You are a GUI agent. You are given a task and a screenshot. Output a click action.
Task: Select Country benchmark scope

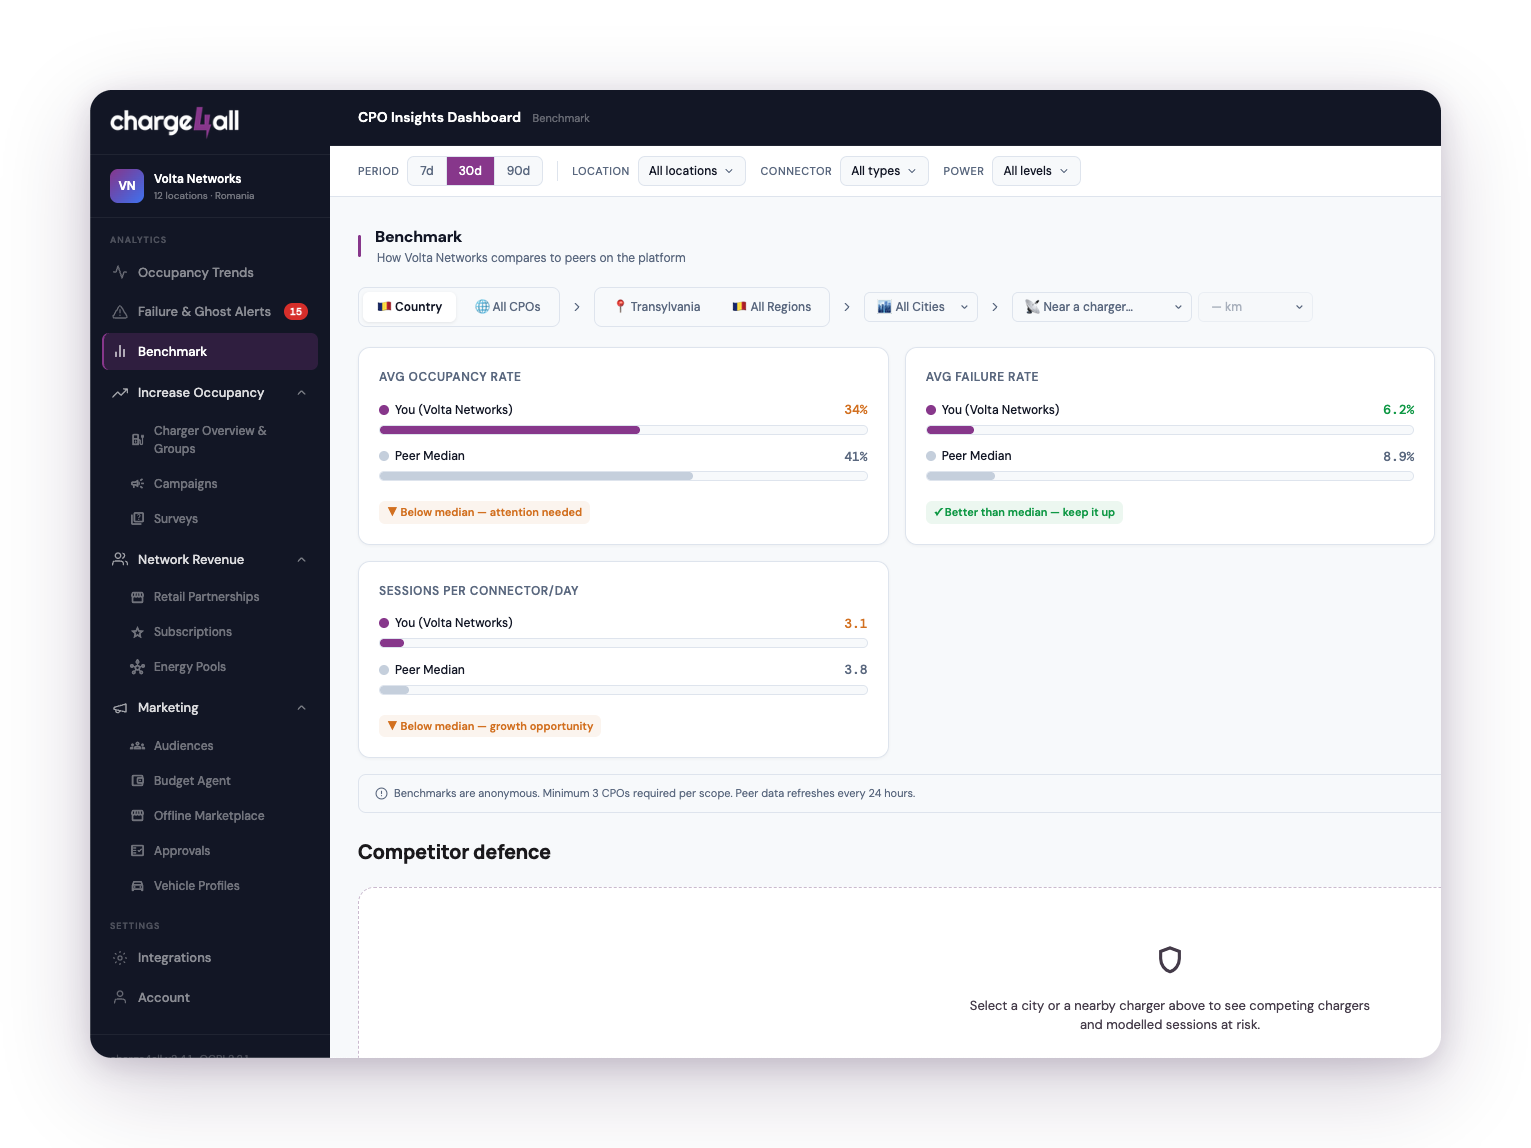click(410, 307)
